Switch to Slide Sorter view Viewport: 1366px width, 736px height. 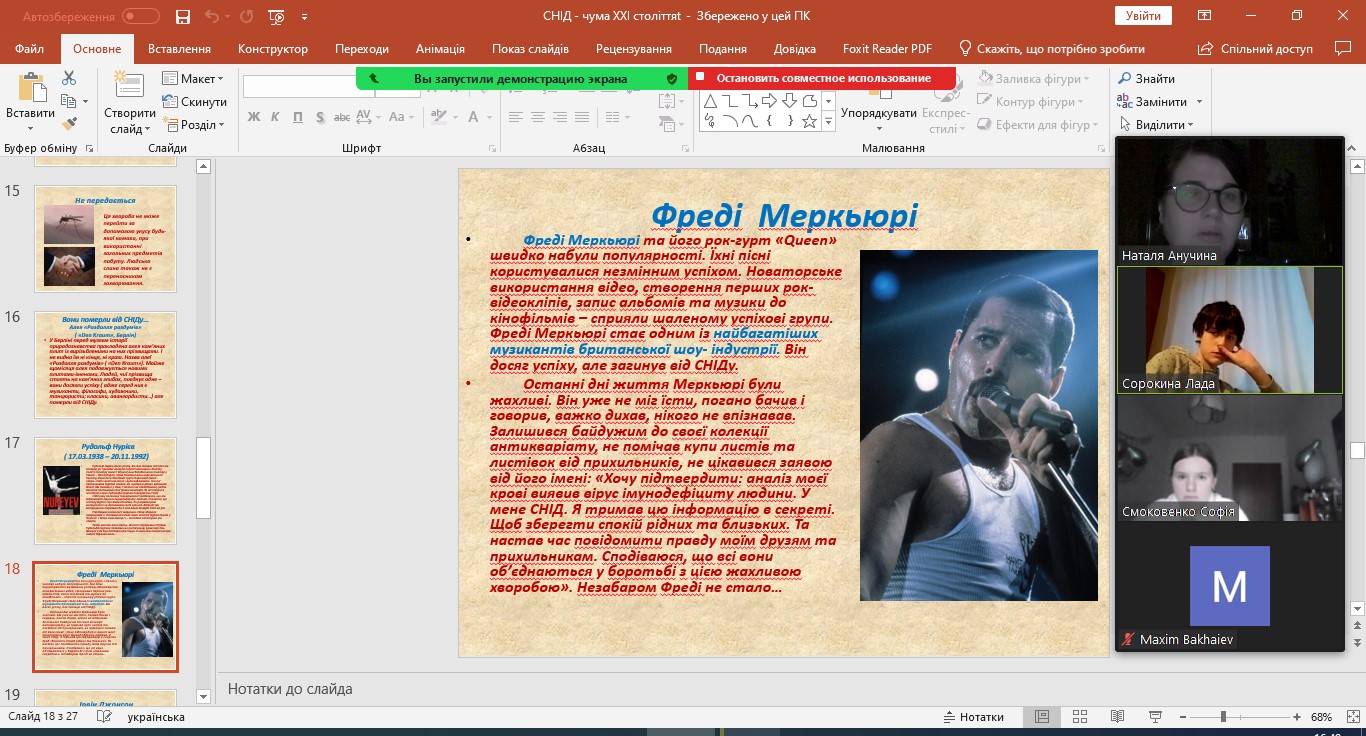coord(1079,717)
